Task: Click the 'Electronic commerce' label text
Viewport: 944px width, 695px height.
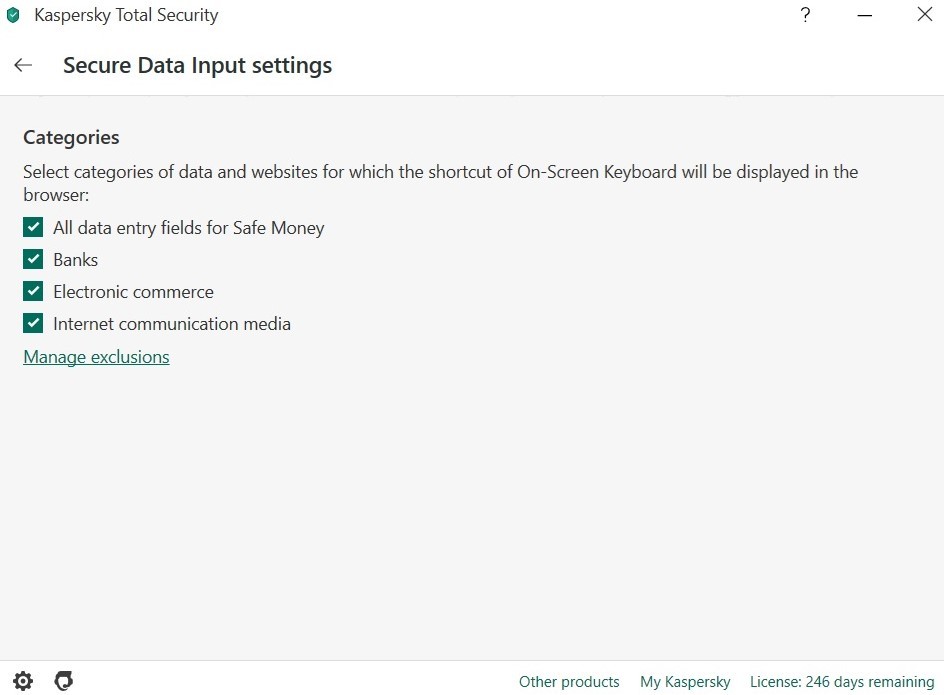Action: click(133, 291)
